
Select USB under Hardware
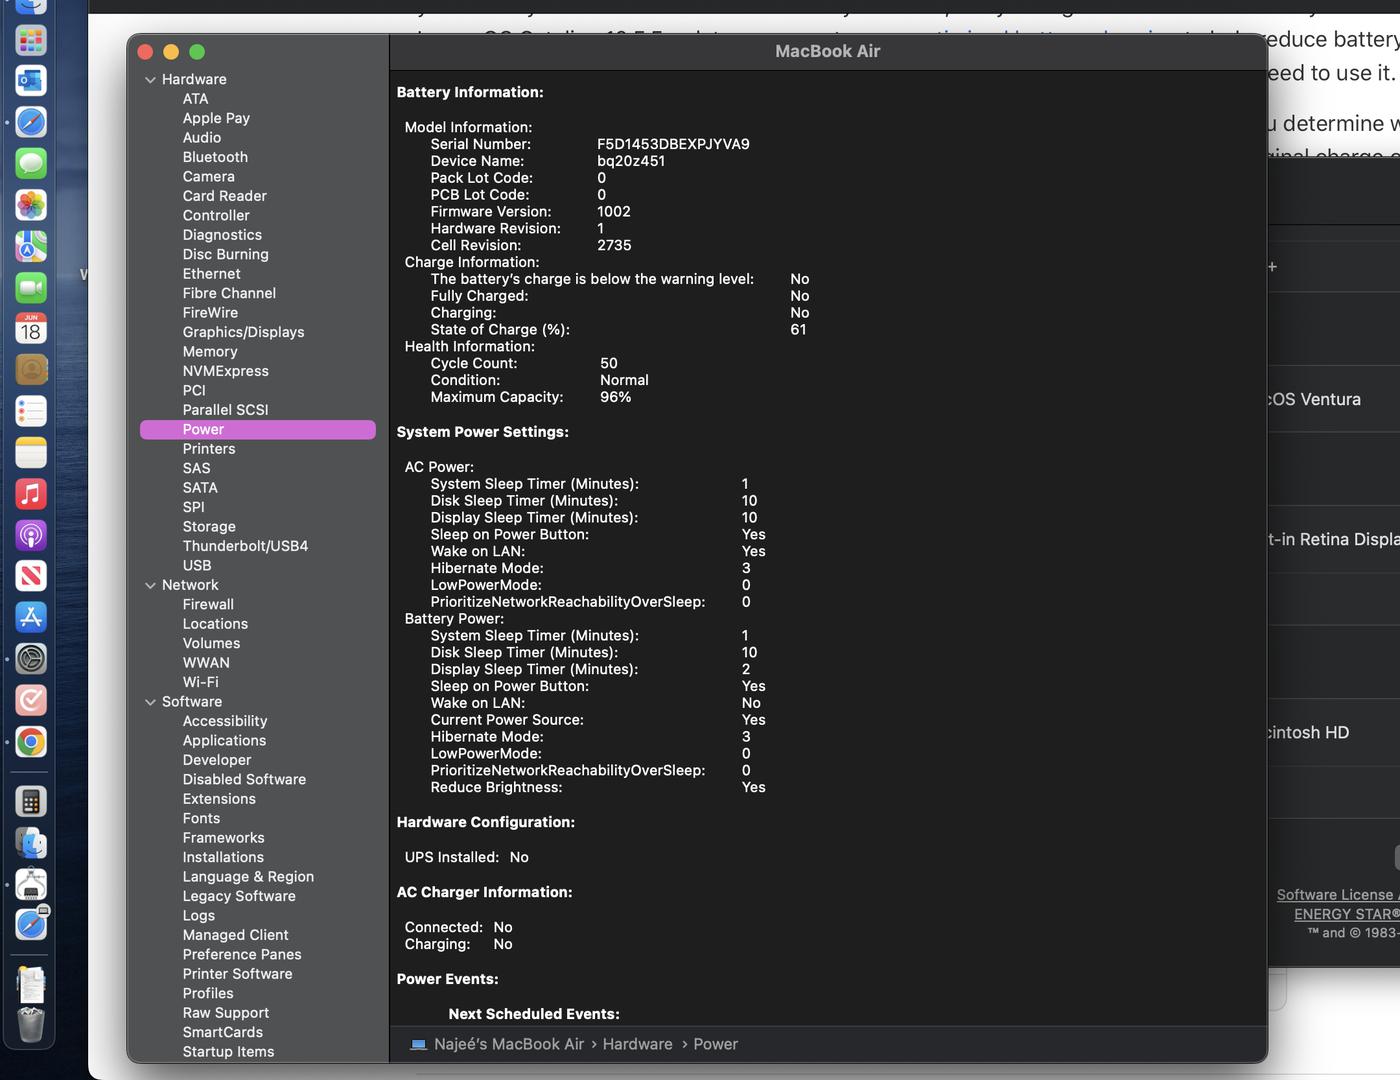click(197, 566)
